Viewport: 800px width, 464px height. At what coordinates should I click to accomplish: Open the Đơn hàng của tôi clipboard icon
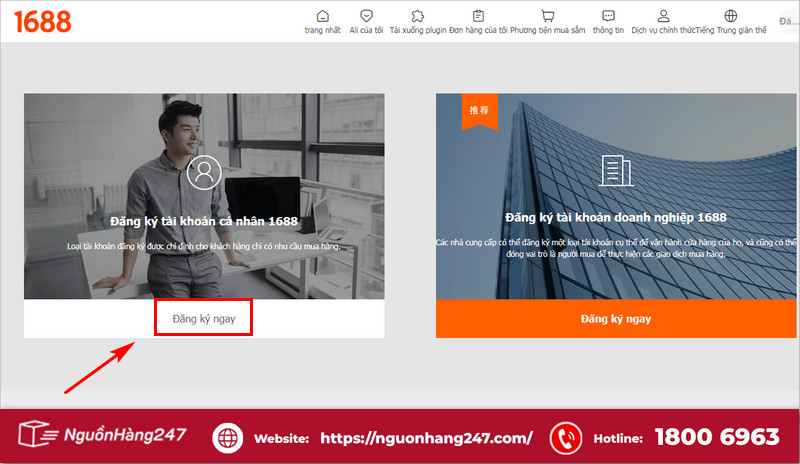coord(478,16)
